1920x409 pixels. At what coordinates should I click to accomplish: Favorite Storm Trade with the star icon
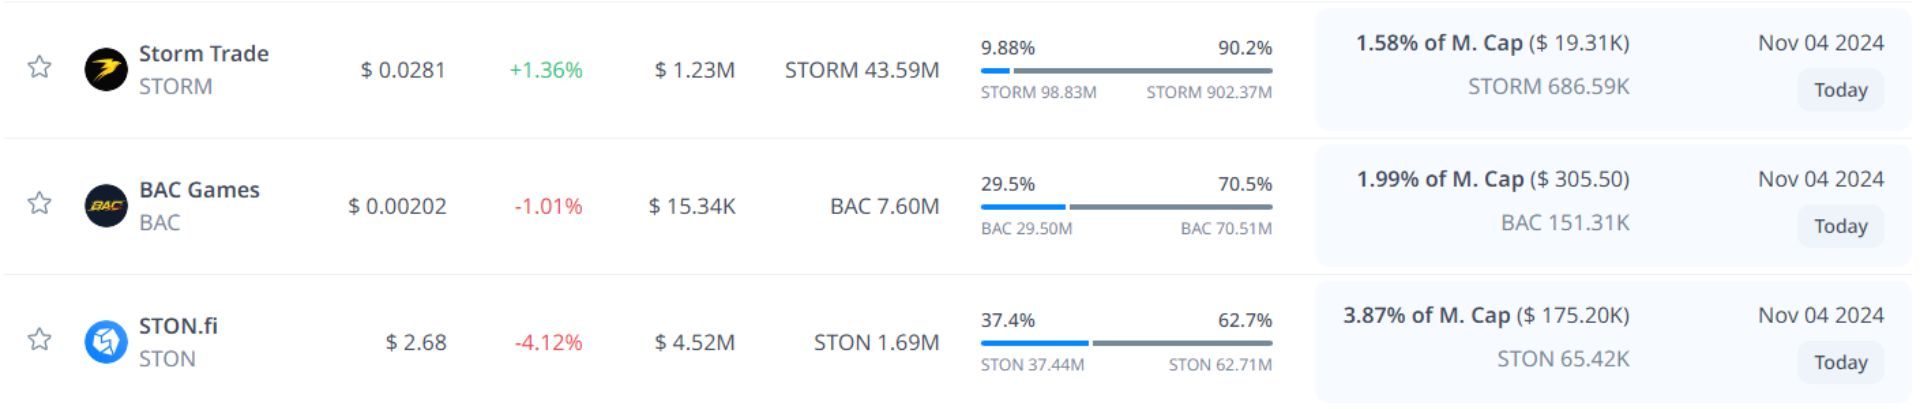tap(39, 67)
